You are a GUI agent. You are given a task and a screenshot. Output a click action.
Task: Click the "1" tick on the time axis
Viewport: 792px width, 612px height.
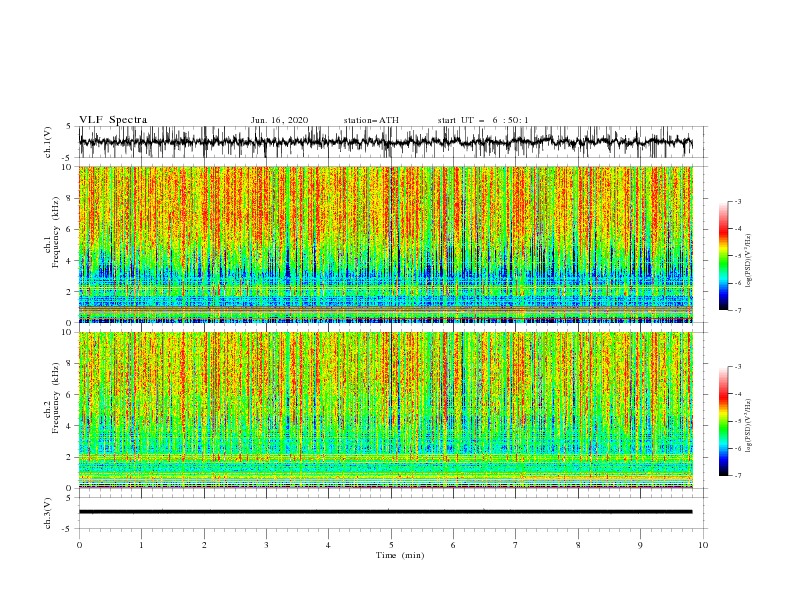pos(141,545)
